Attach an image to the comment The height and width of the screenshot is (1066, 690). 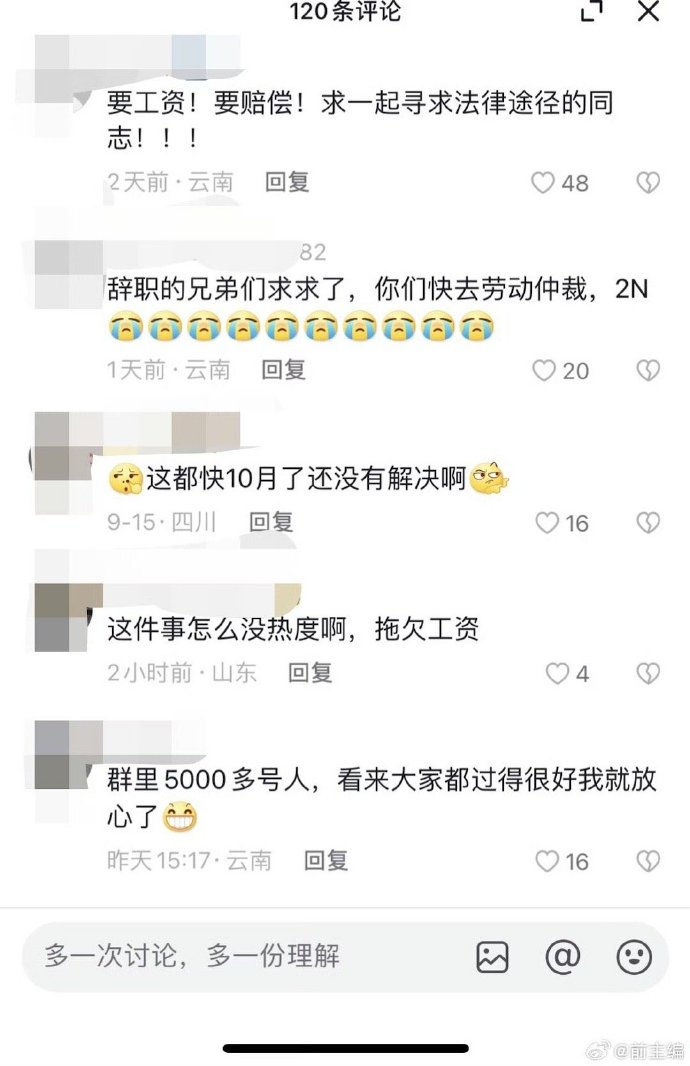(x=492, y=957)
